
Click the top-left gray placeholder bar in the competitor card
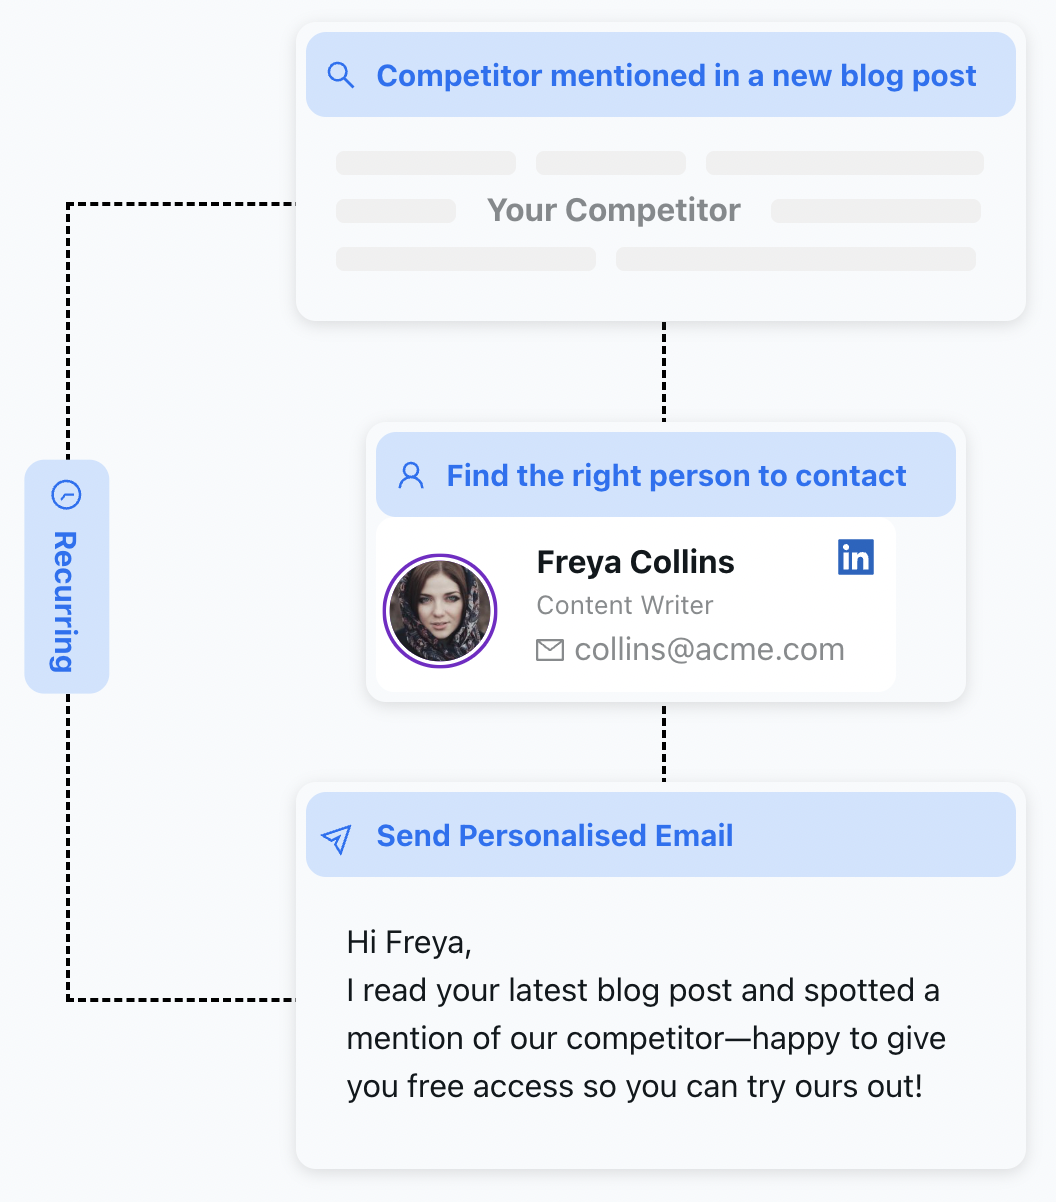click(426, 163)
